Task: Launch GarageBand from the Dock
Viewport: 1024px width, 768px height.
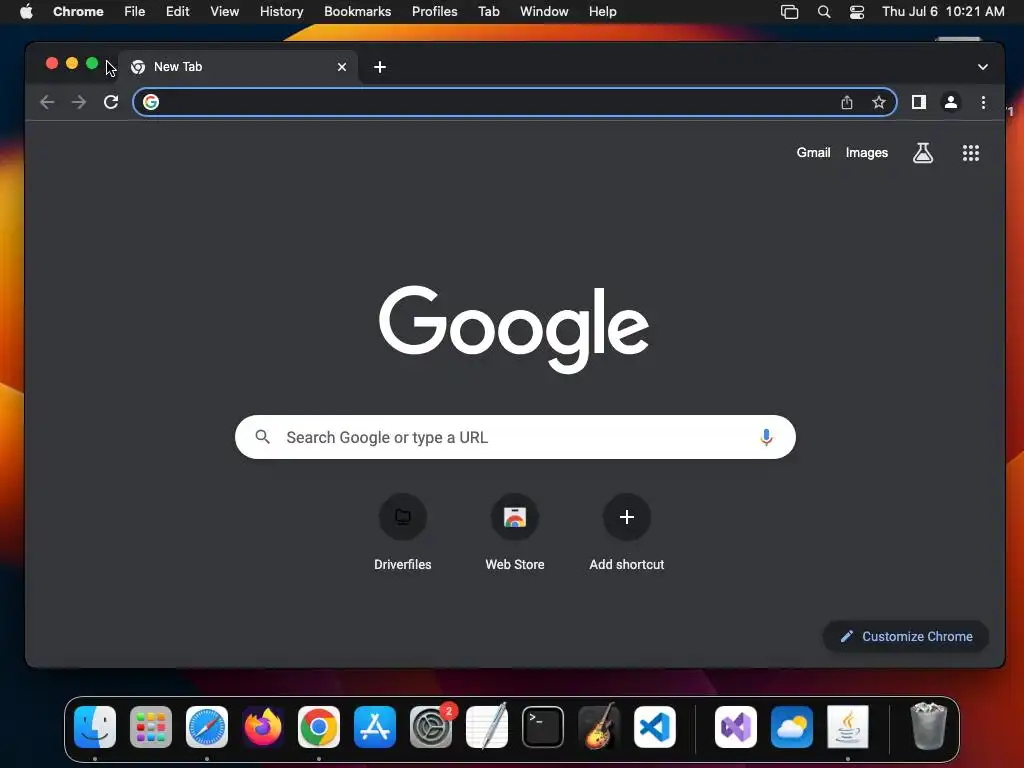Action: click(599, 726)
